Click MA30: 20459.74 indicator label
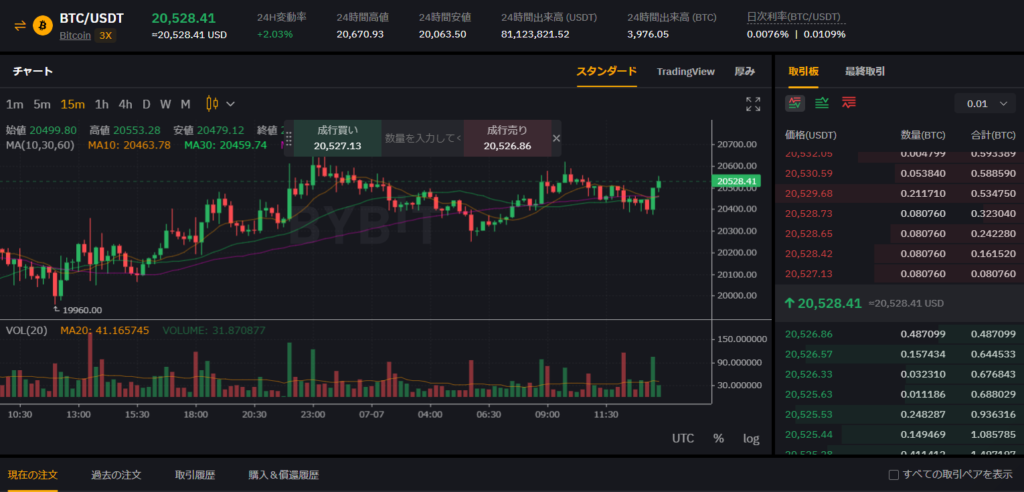Image resolution: width=1024 pixels, height=492 pixels. point(225,145)
